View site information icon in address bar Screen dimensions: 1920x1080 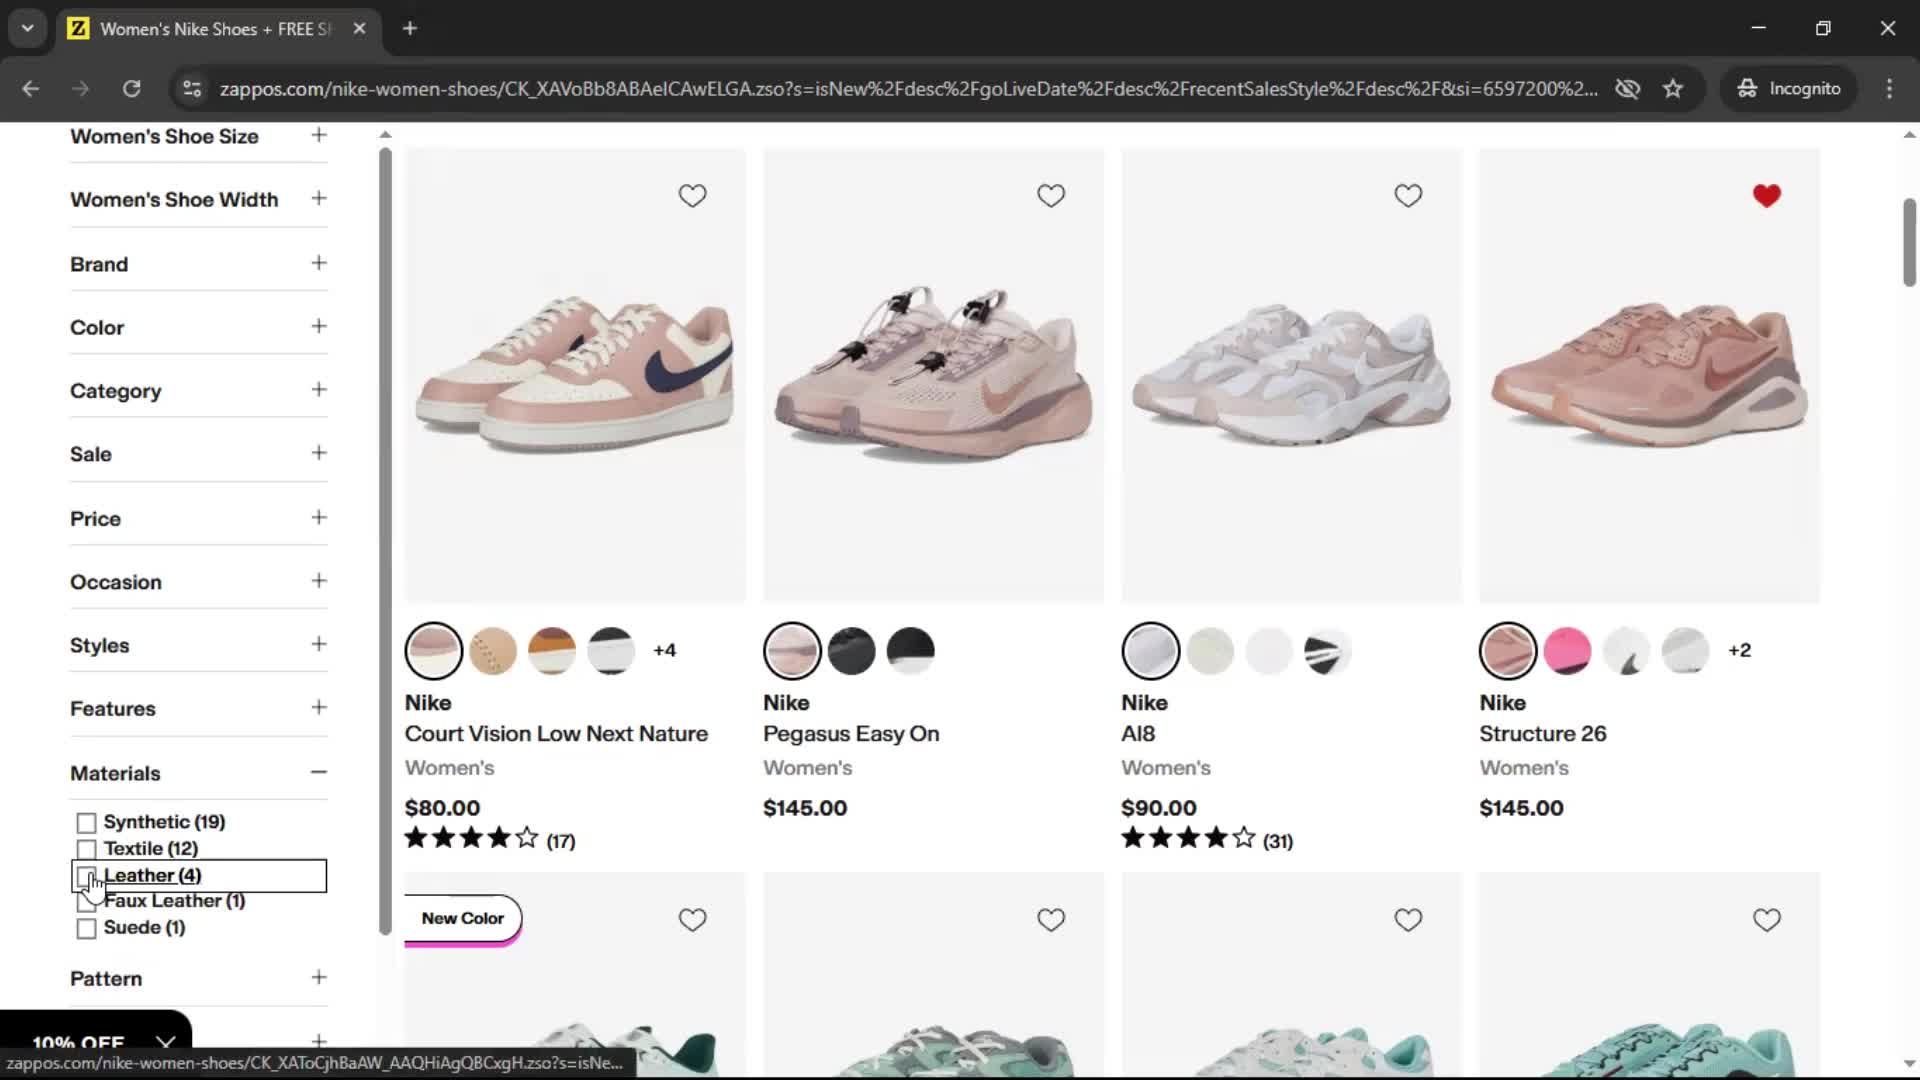tap(191, 88)
